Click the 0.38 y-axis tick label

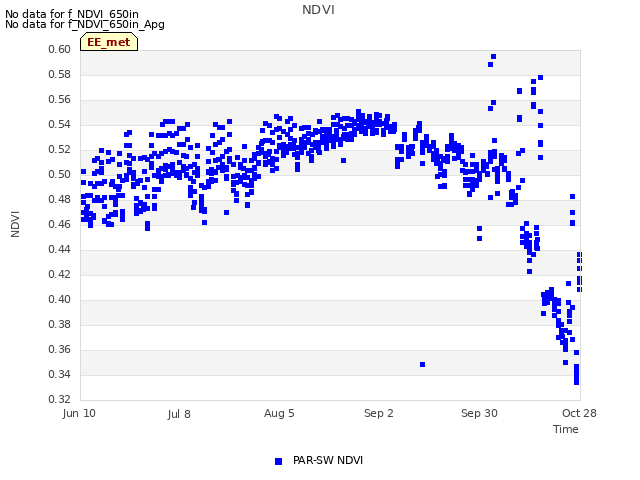pyautogui.click(x=60, y=324)
